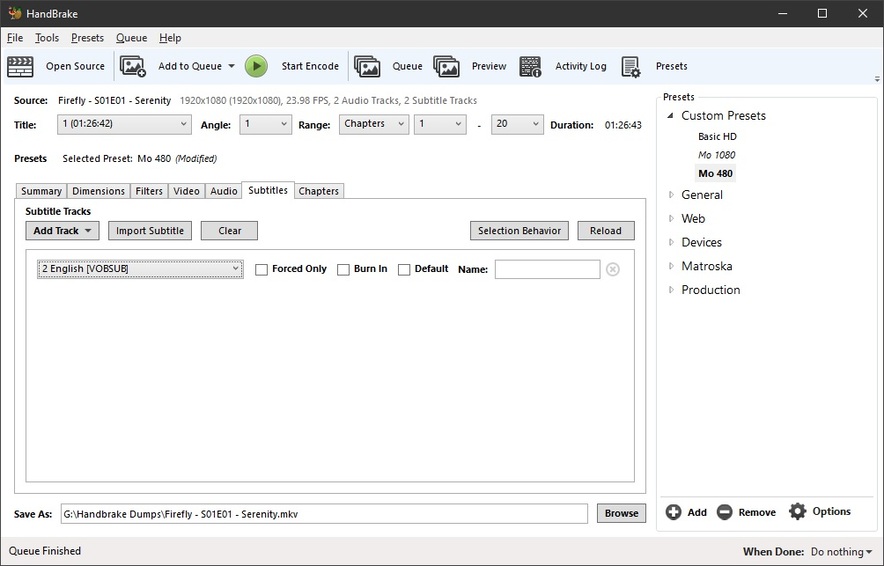This screenshot has height=566, width=884.
Task: Enable the Forced Only checkbox
Action: point(261,269)
